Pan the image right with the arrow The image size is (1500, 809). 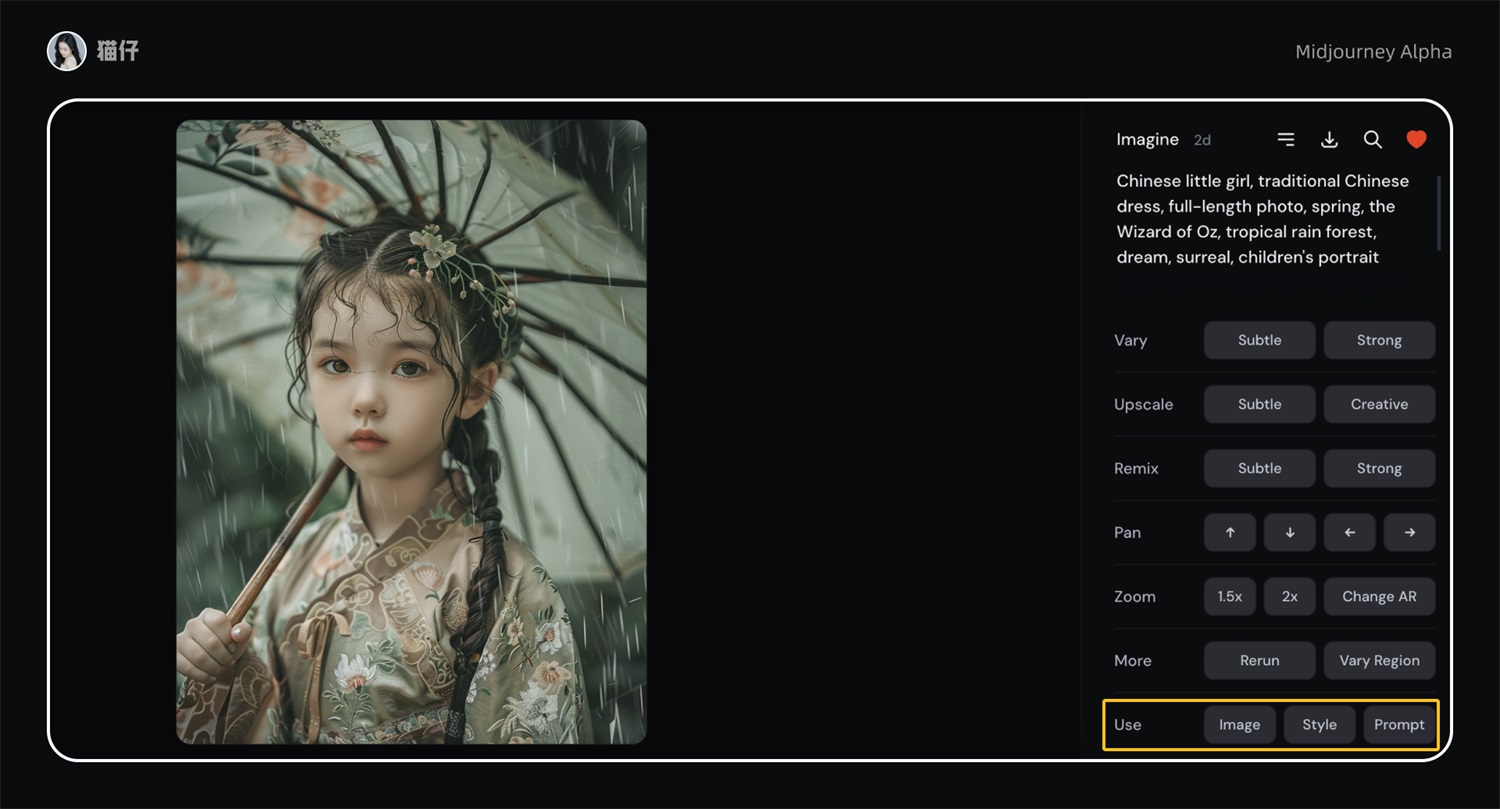pyautogui.click(x=1409, y=533)
